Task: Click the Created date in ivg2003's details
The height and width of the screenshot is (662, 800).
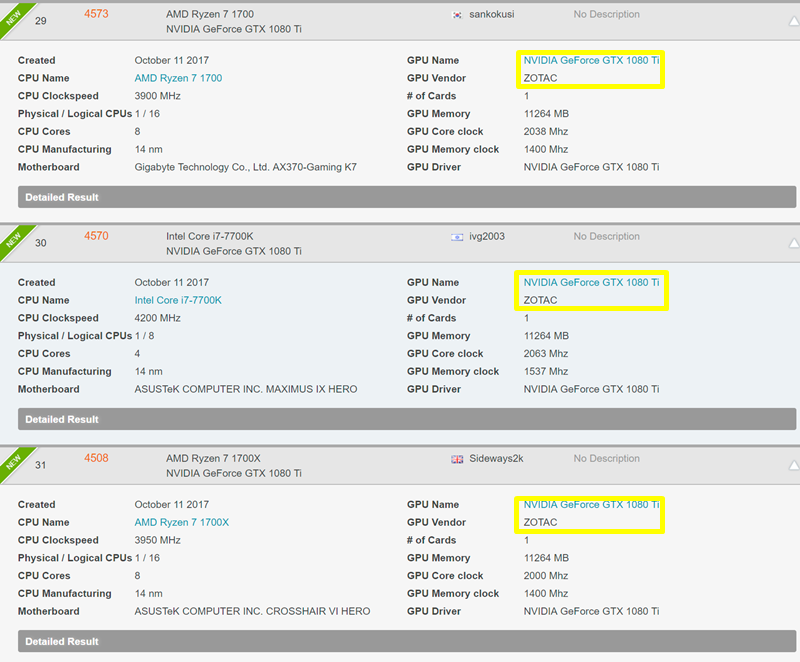Action: 172,283
